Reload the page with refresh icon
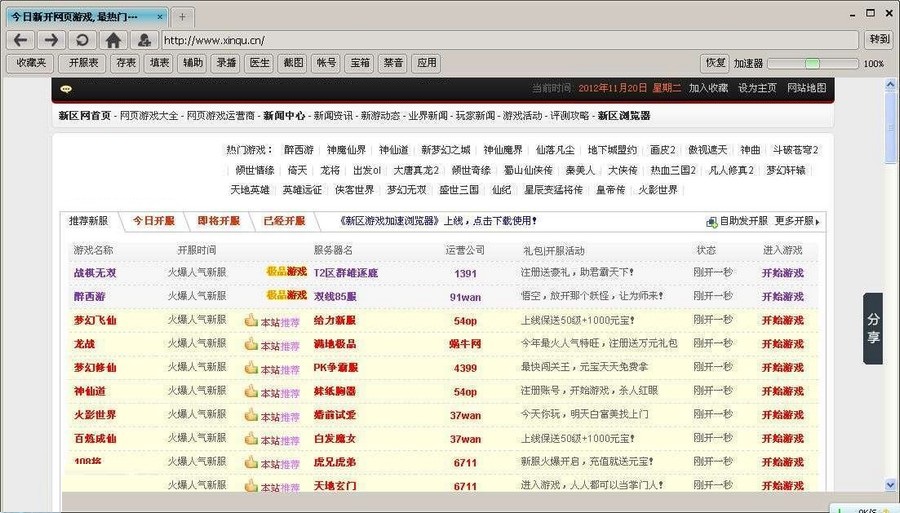Image resolution: width=900 pixels, height=513 pixels. pyautogui.click(x=83, y=40)
